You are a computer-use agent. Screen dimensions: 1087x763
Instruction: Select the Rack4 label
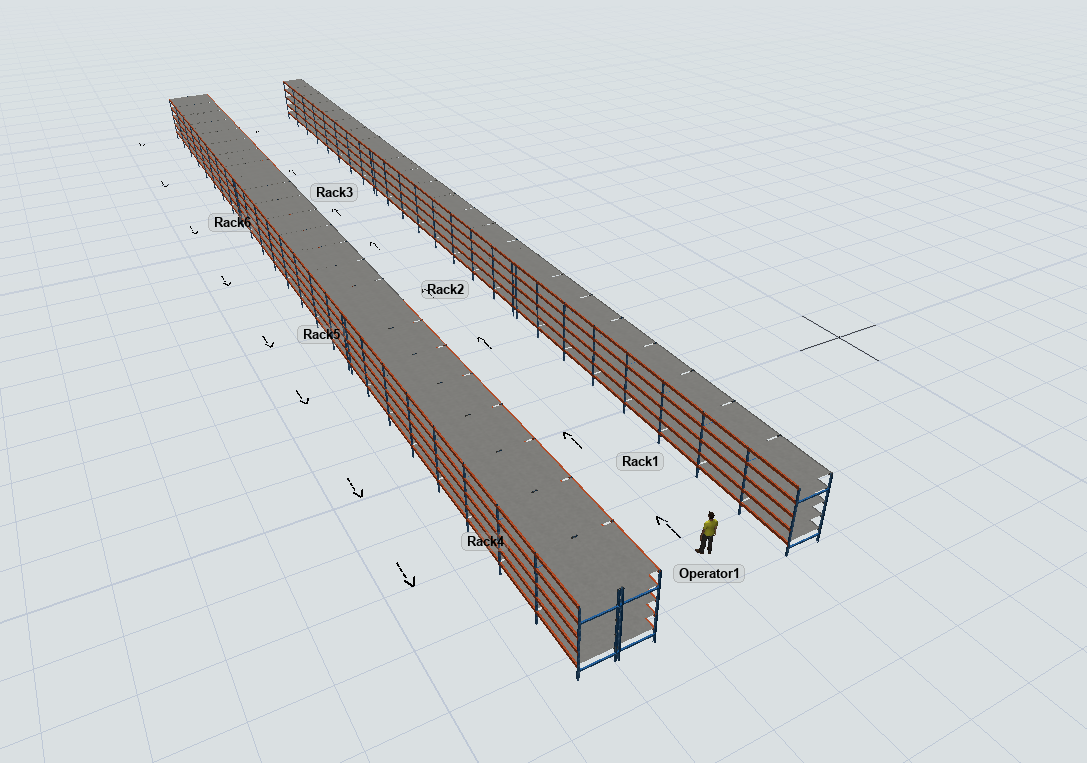coord(485,541)
